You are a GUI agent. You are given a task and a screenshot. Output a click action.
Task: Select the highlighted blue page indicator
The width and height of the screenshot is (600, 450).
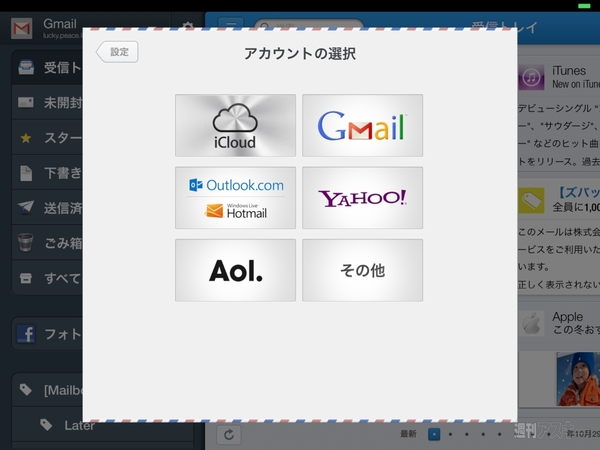434,434
